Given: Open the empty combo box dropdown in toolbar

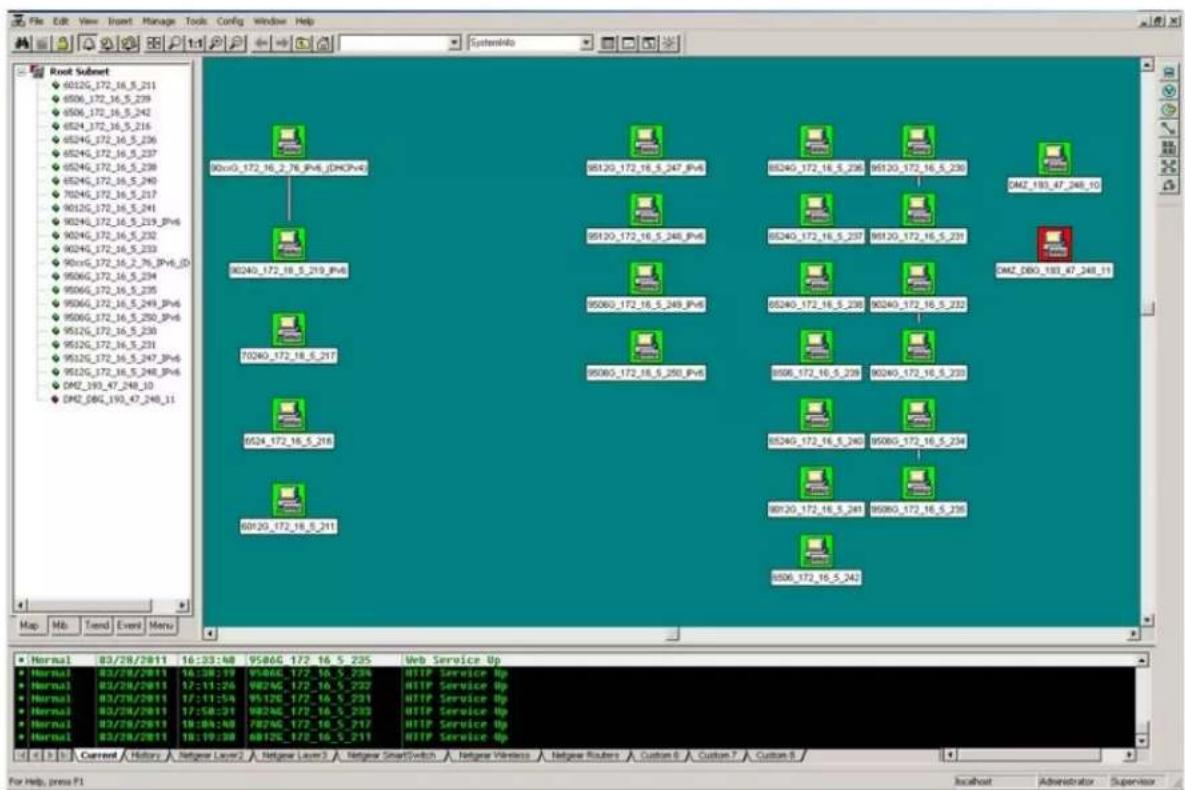Looking at the screenshot, I should (454, 43).
